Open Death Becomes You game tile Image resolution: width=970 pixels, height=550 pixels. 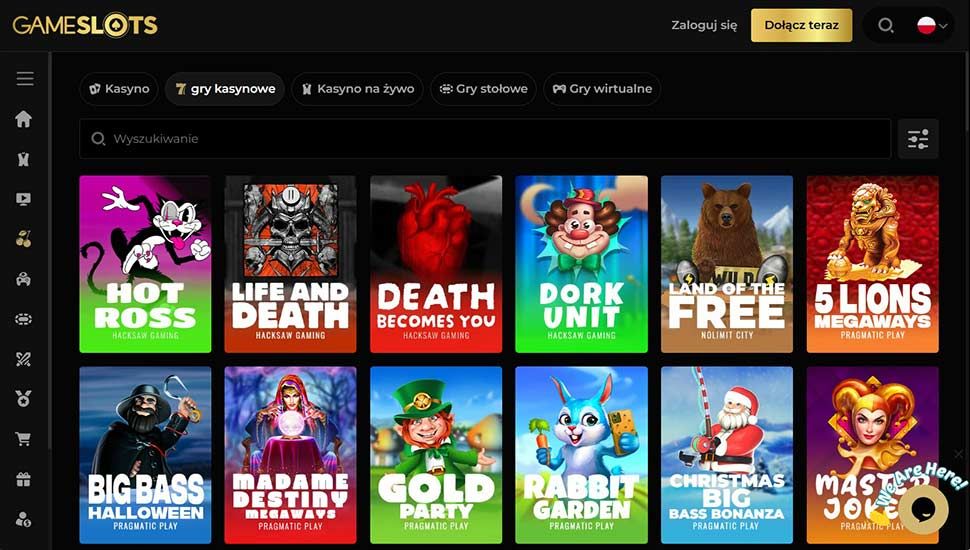[436, 264]
